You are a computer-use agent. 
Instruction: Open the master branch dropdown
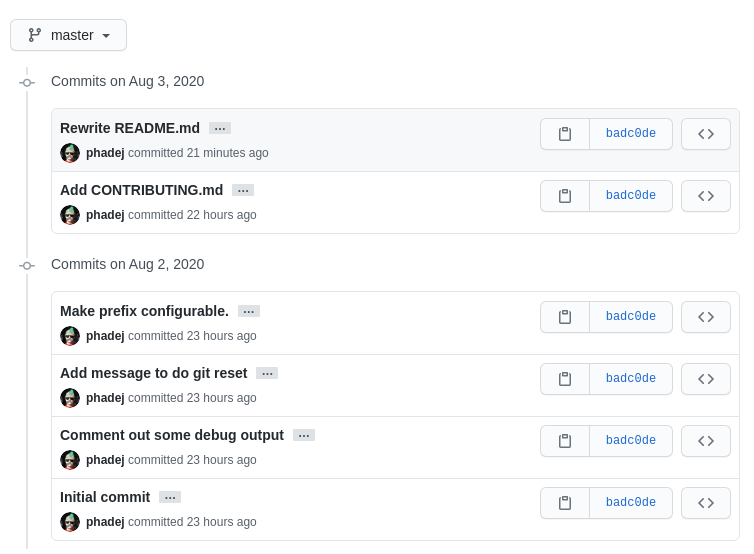click(68, 35)
